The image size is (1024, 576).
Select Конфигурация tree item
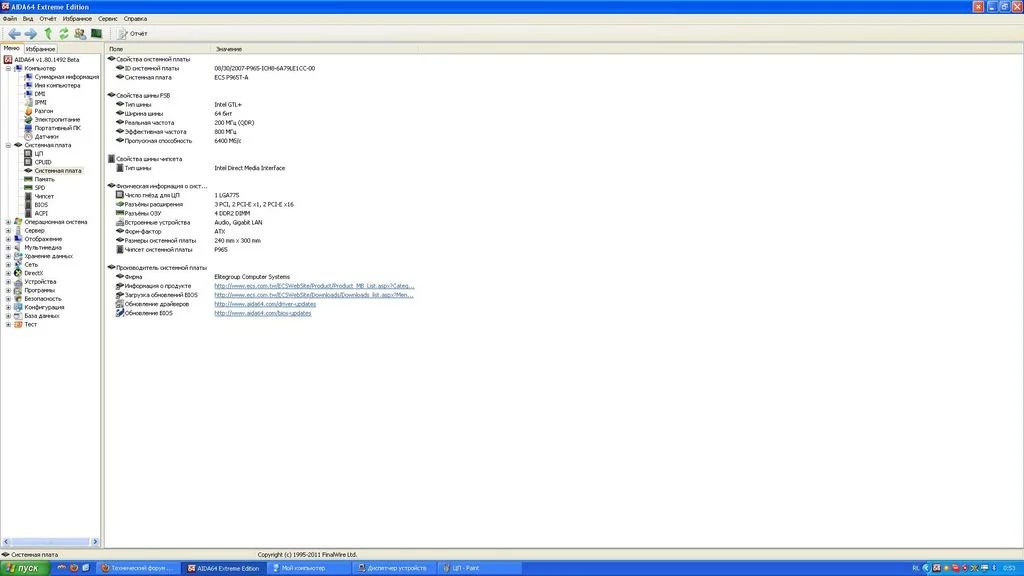click(x=44, y=307)
